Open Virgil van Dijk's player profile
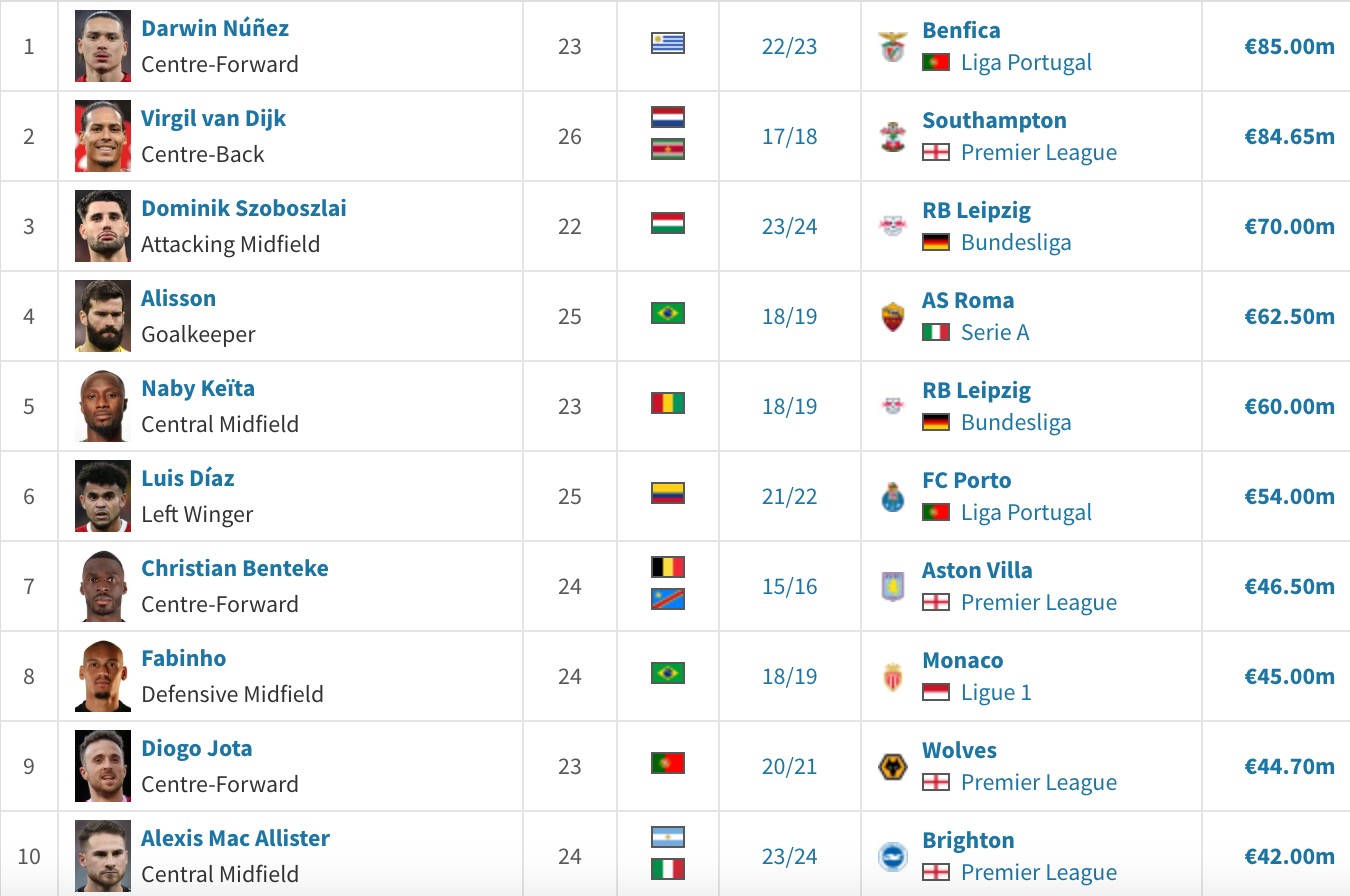The image size is (1350, 896). (x=214, y=118)
